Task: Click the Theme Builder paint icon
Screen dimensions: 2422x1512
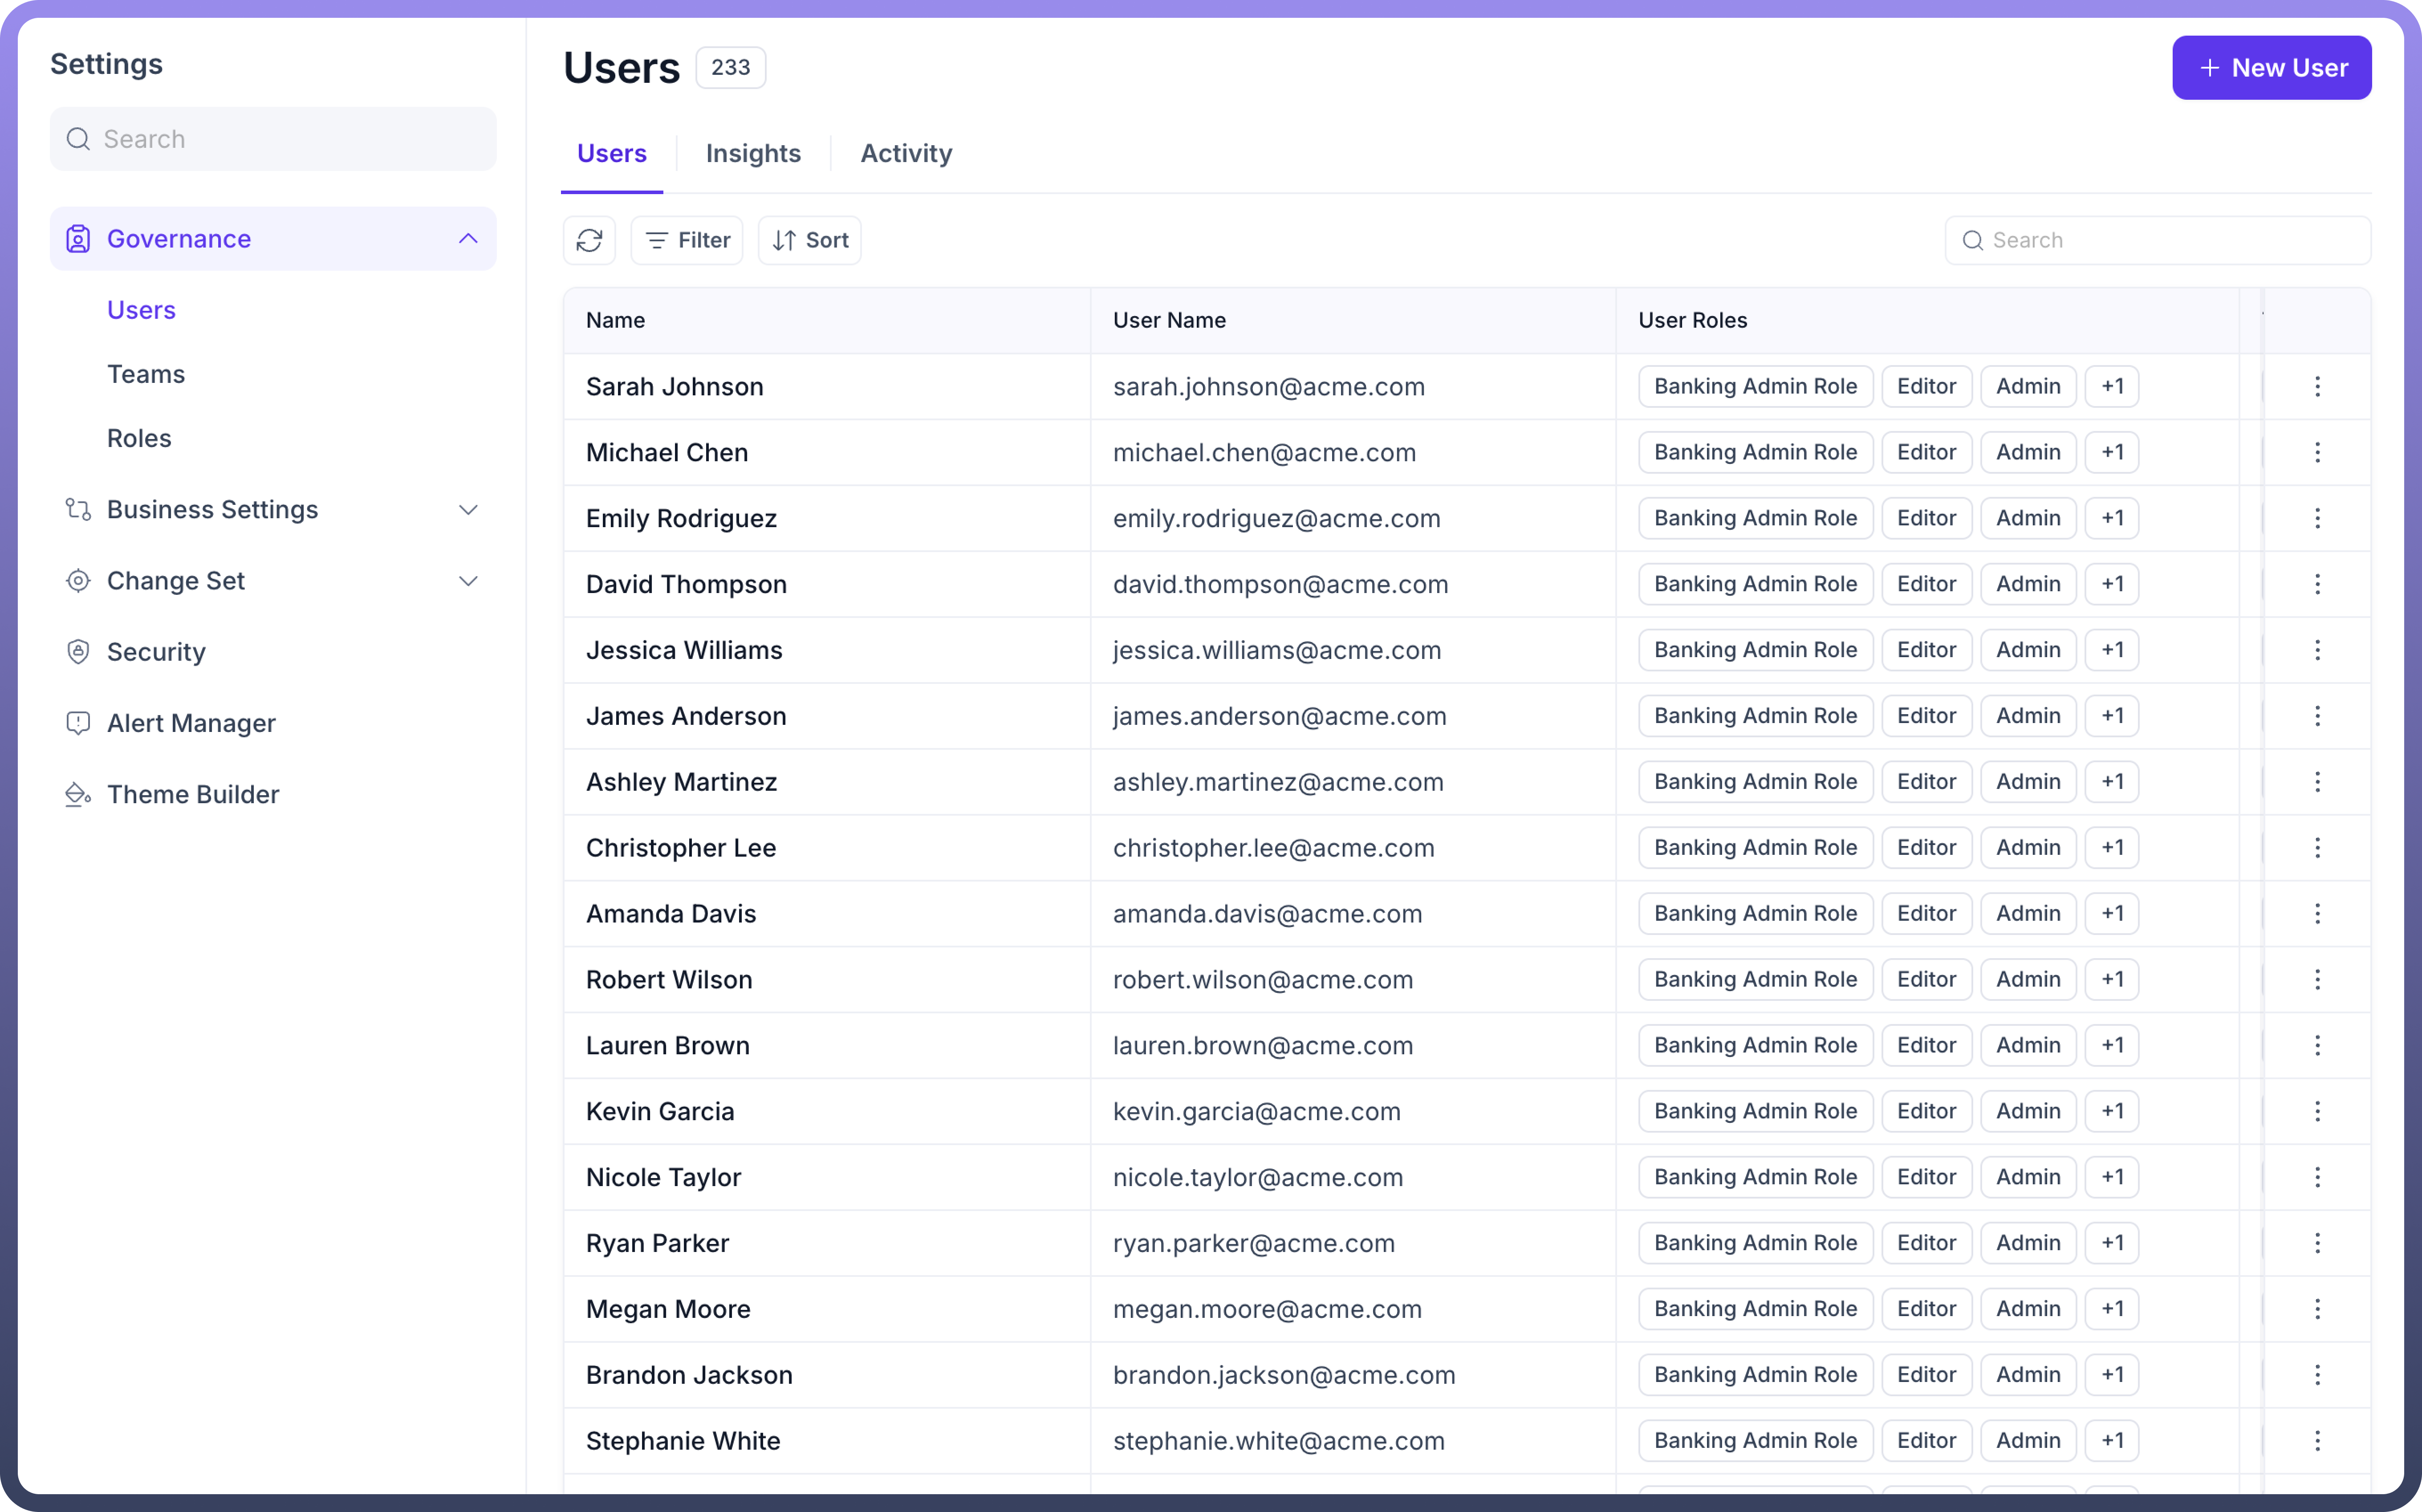Action: click(x=78, y=794)
